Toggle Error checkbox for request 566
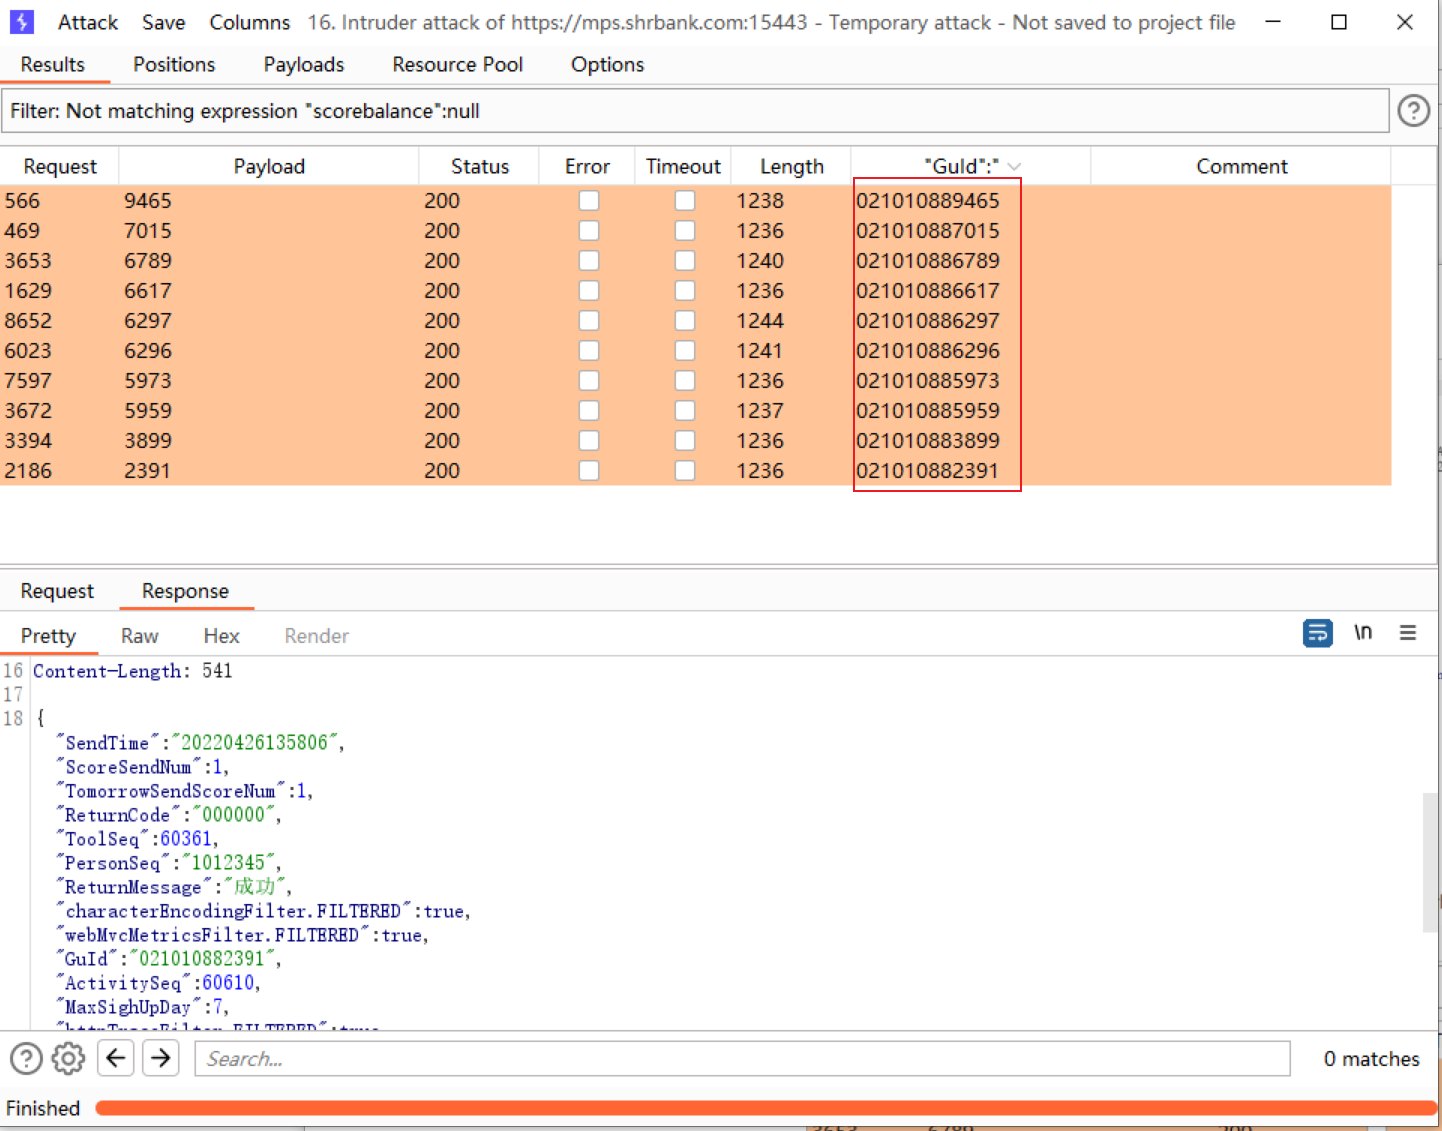 589,201
